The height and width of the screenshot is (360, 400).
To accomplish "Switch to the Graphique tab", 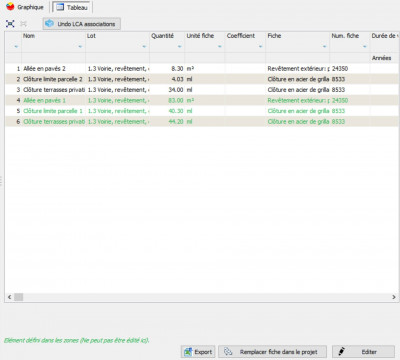I will pos(25,7).
